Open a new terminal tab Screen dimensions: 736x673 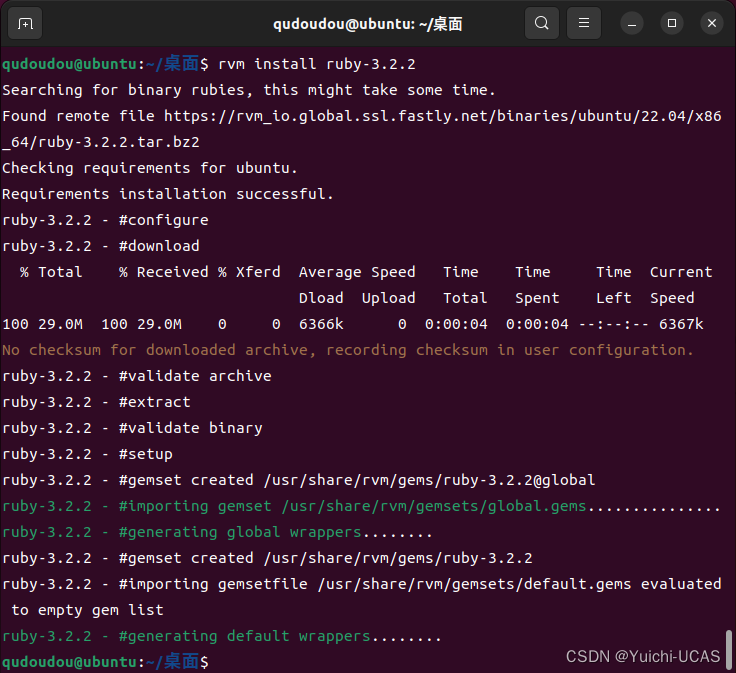(25, 23)
